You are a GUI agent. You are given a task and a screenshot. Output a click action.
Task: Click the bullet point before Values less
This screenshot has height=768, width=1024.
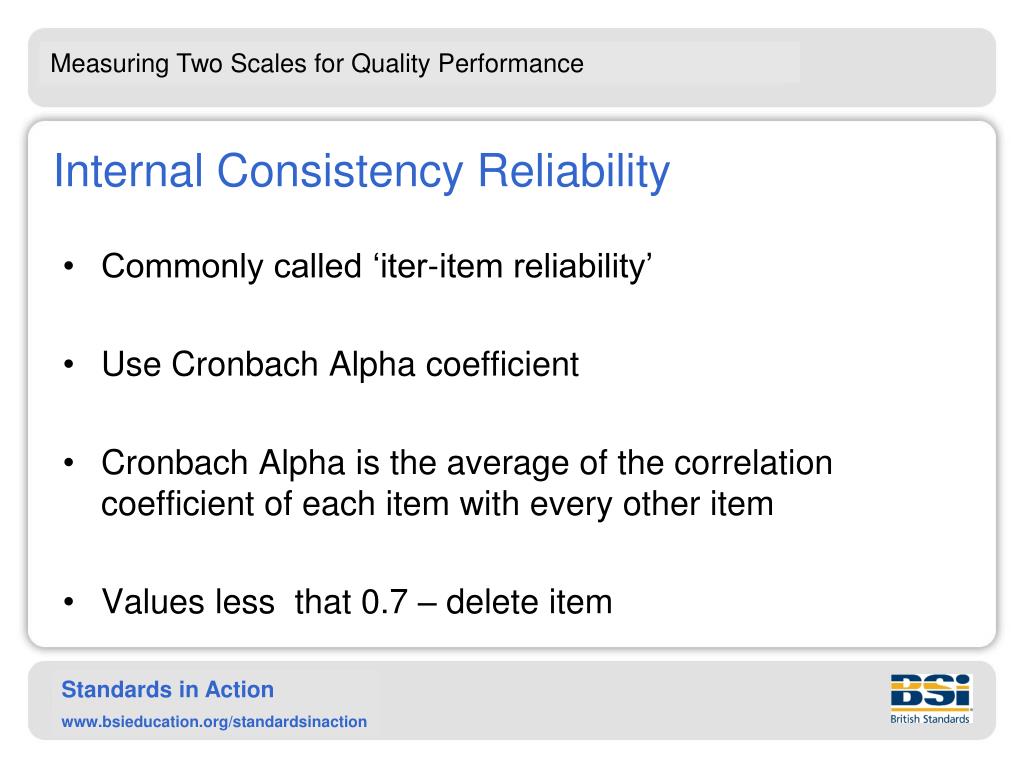coord(69,602)
